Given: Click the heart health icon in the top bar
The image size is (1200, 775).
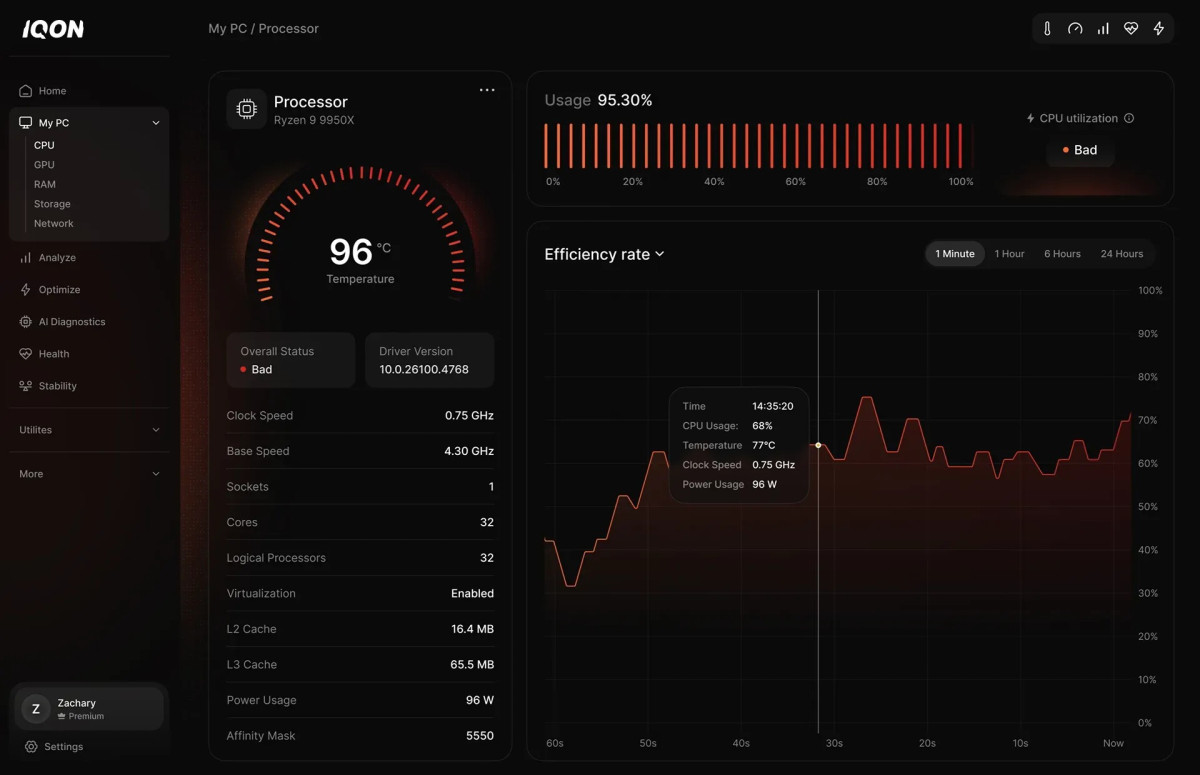Looking at the screenshot, I should click(1130, 28).
